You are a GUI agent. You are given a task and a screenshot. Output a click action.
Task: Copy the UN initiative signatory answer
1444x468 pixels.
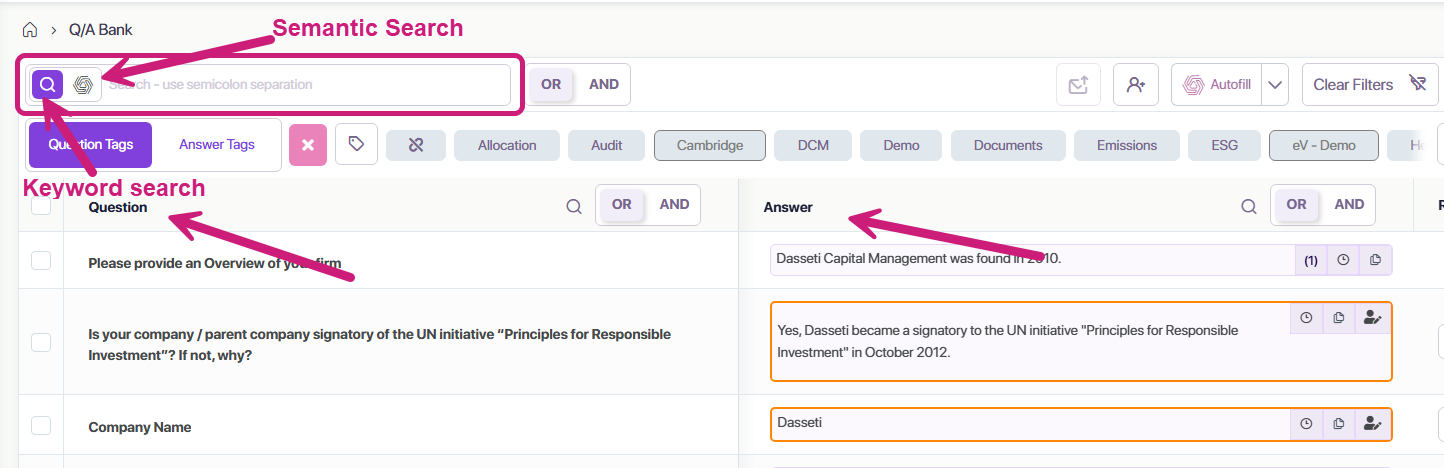1338,318
